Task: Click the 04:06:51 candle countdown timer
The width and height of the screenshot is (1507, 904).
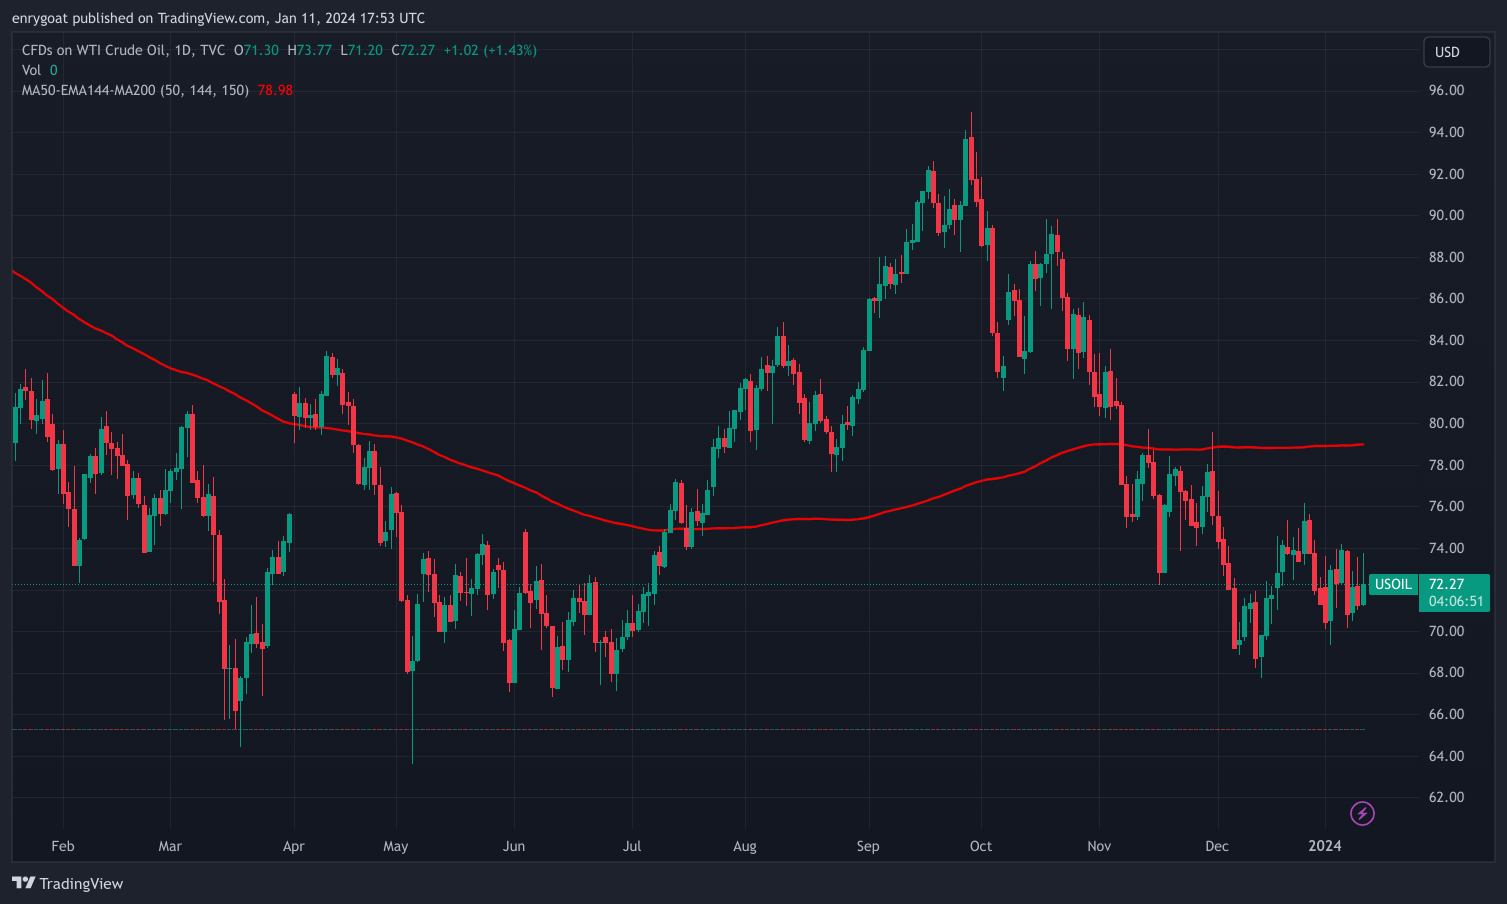Action: (x=1454, y=602)
